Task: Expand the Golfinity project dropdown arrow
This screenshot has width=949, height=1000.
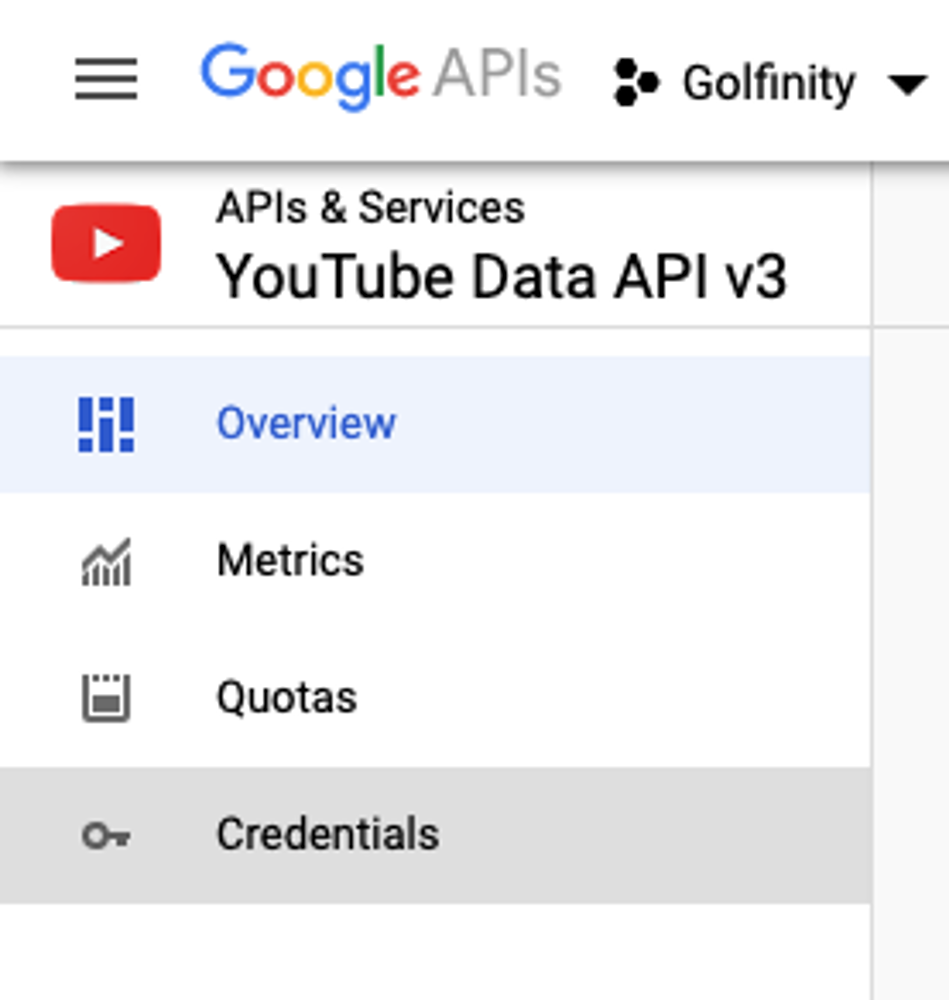Action: [908, 85]
